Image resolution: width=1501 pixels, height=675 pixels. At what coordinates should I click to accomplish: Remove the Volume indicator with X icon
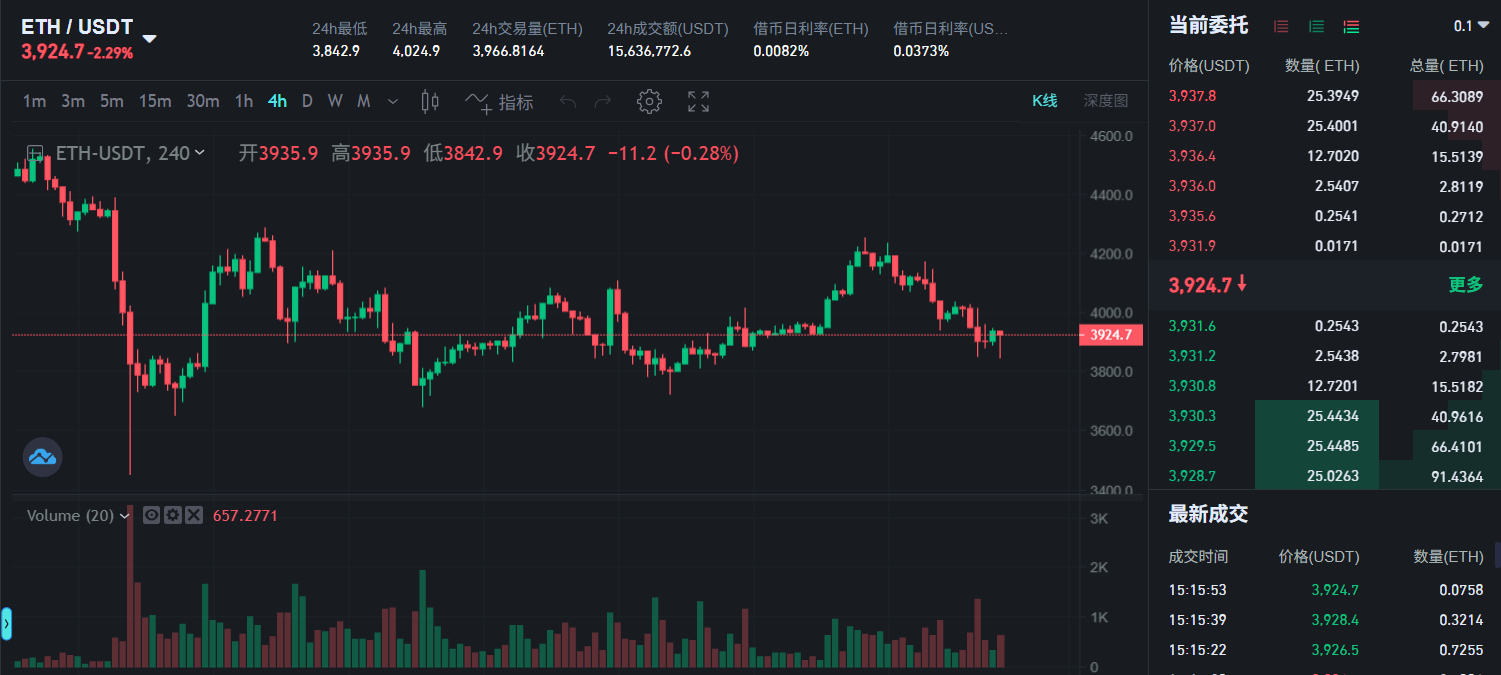(x=194, y=515)
